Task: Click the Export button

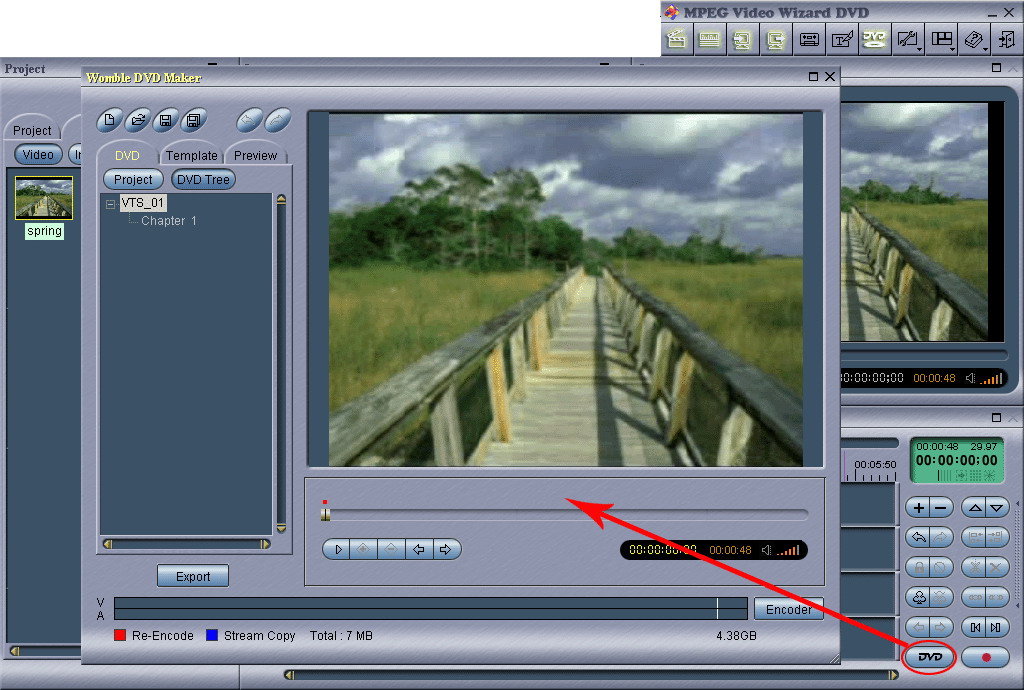Action: (193, 576)
